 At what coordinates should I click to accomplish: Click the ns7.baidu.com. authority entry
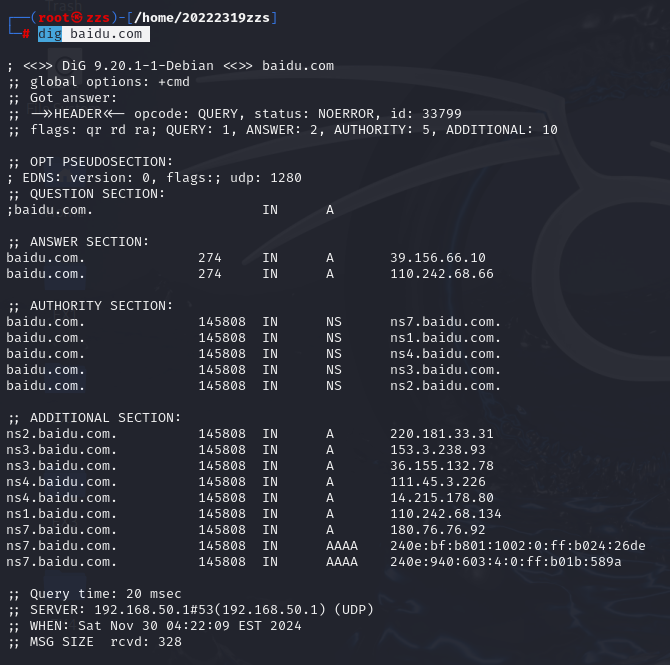point(445,321)
